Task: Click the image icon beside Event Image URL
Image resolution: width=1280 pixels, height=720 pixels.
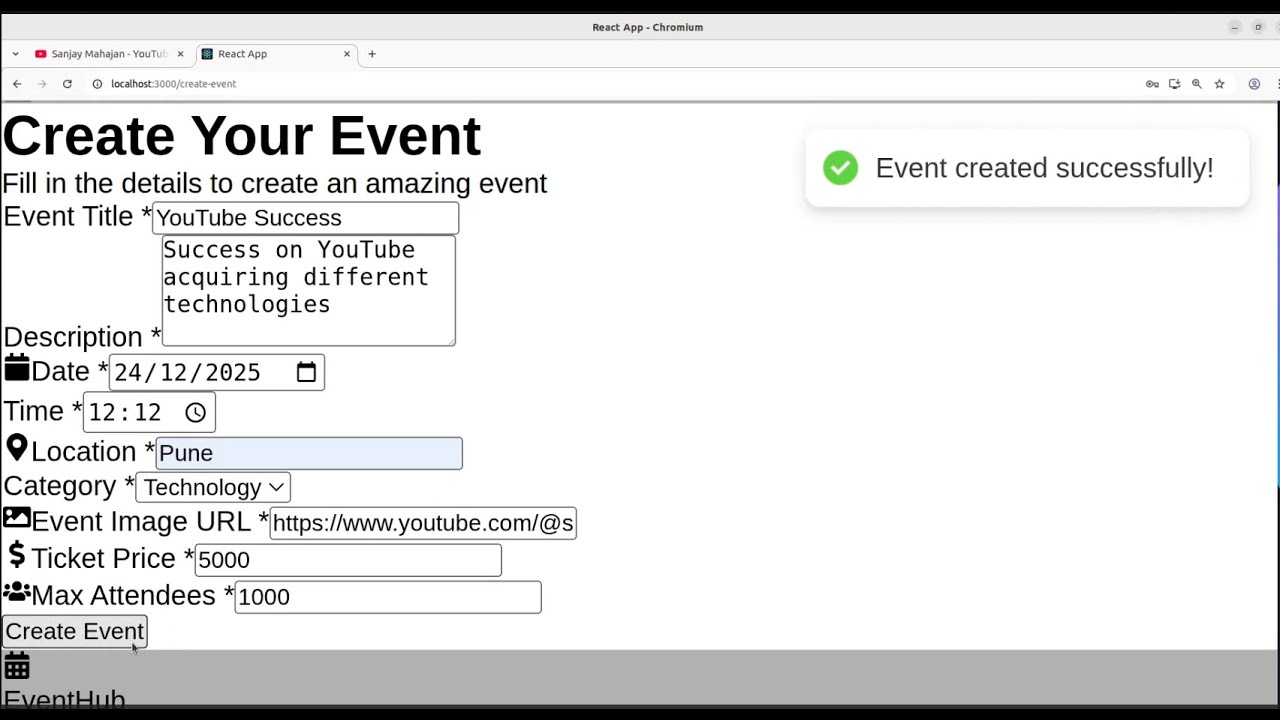Action: coord(17,518)
